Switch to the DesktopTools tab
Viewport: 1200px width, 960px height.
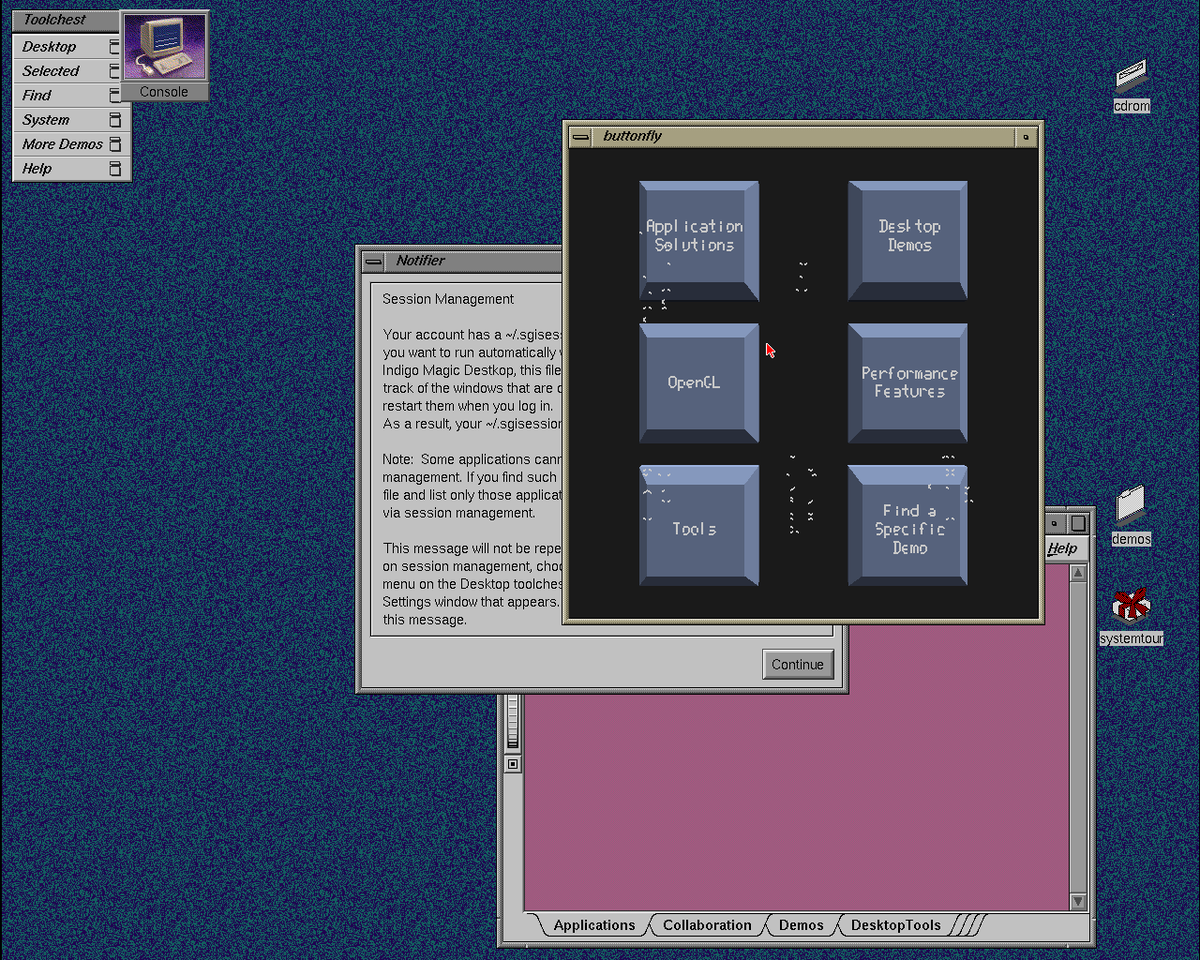(x=895, y=925)
